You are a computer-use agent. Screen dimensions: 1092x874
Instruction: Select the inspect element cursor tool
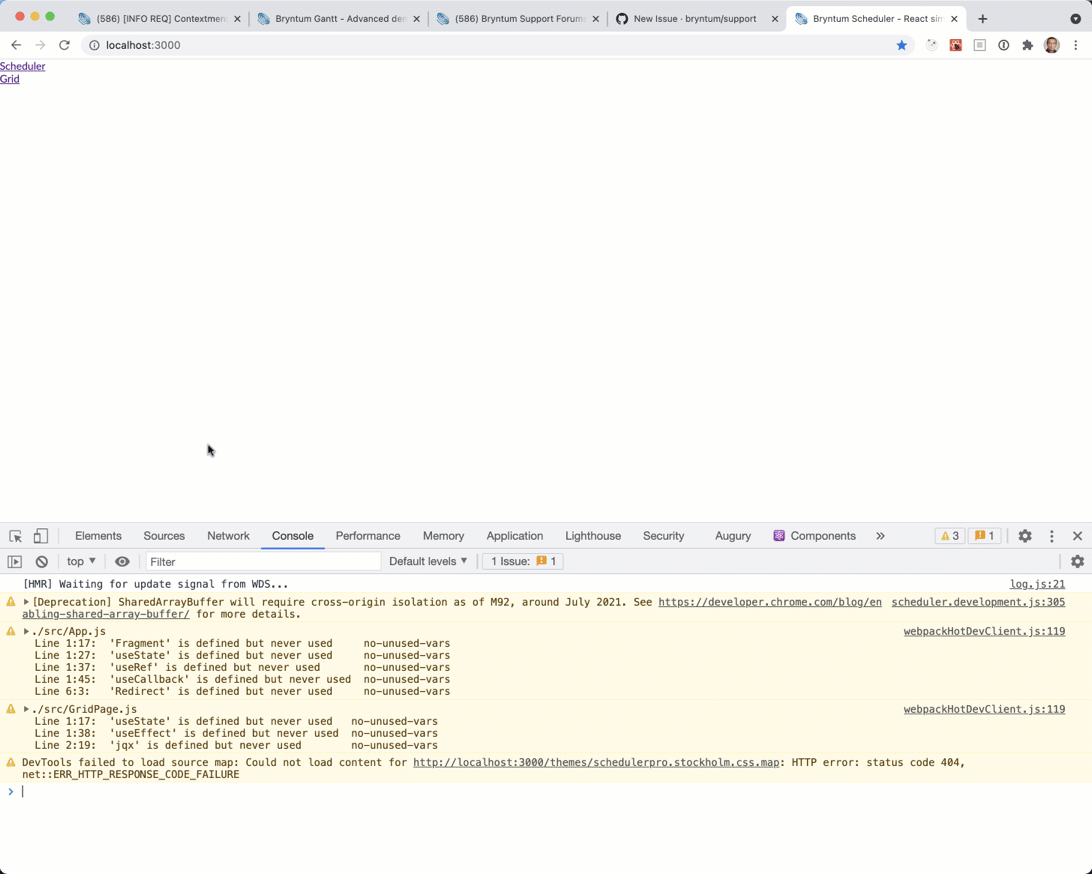coord(15,536)
